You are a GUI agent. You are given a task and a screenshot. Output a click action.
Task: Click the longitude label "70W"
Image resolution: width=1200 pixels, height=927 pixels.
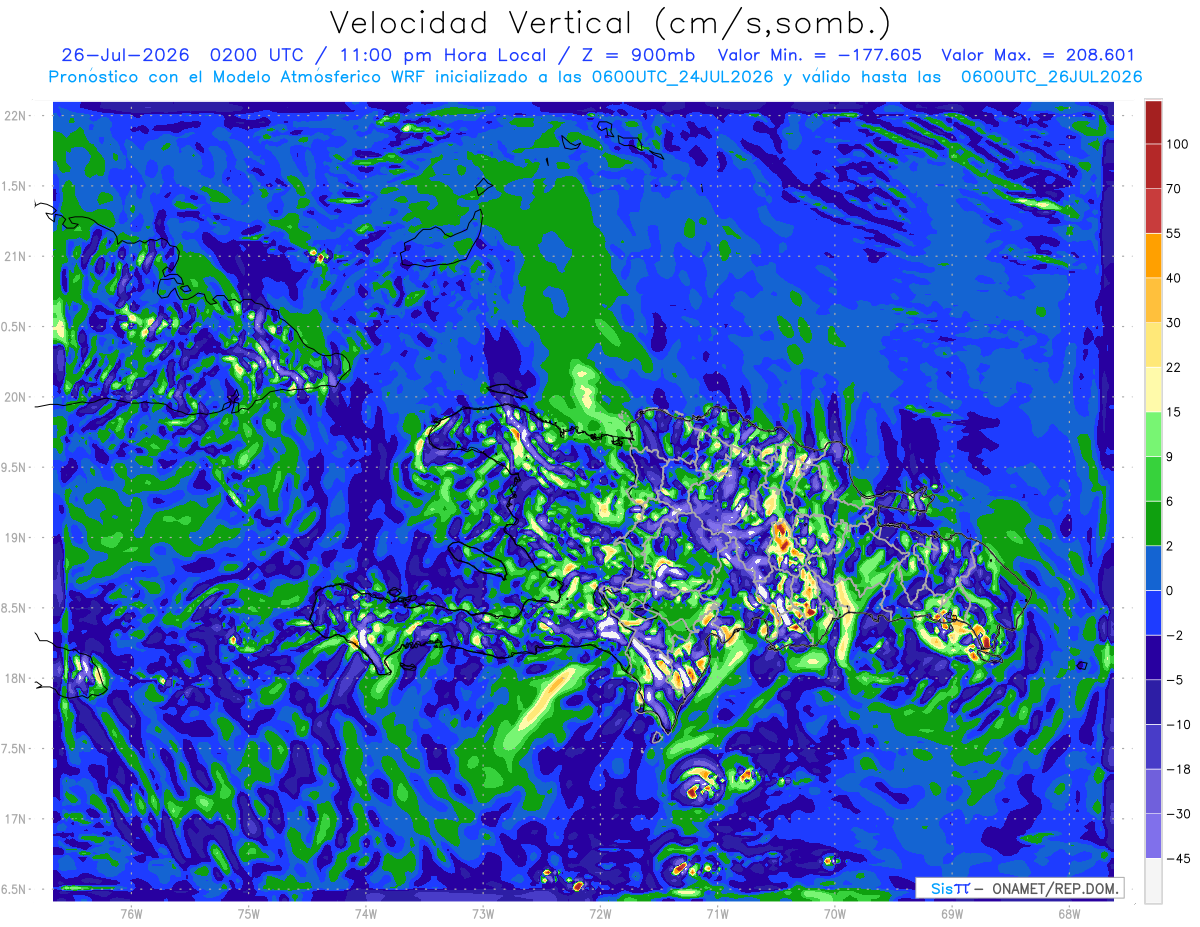(835, 913)
